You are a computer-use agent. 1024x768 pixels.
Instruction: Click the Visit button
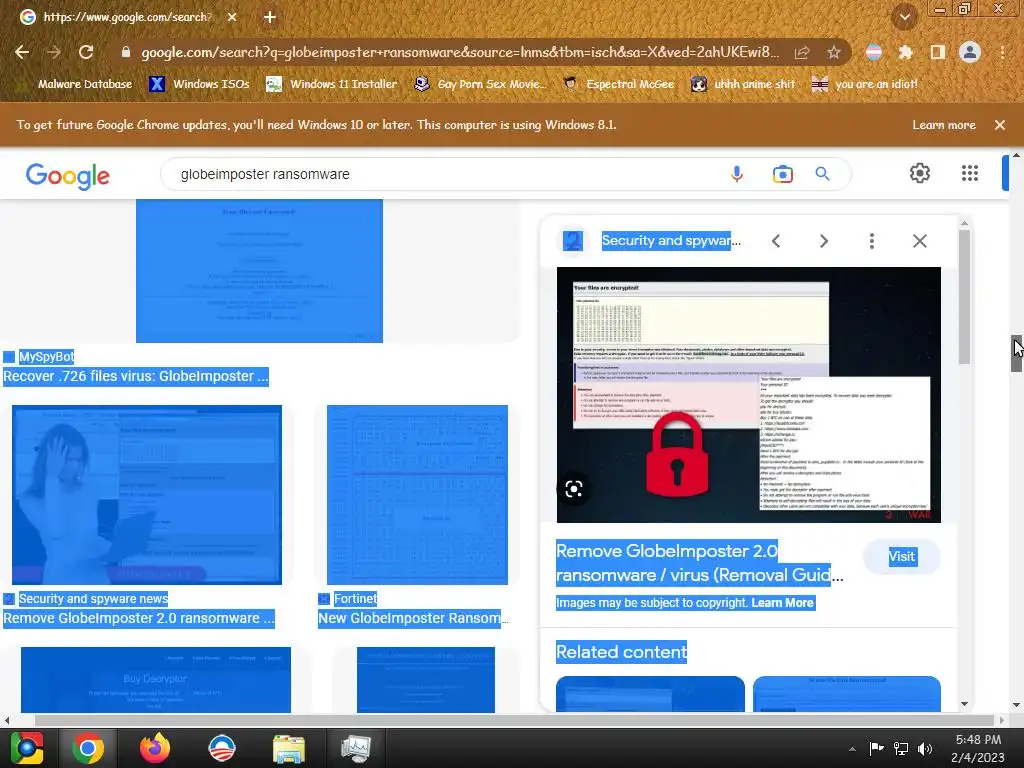pos(902,556)
